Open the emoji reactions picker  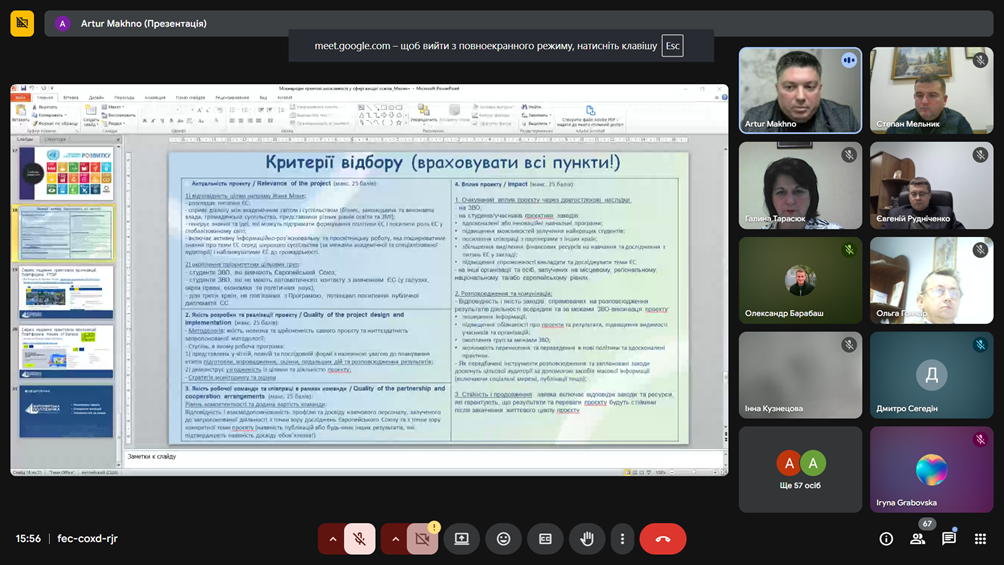pos(503,539)
